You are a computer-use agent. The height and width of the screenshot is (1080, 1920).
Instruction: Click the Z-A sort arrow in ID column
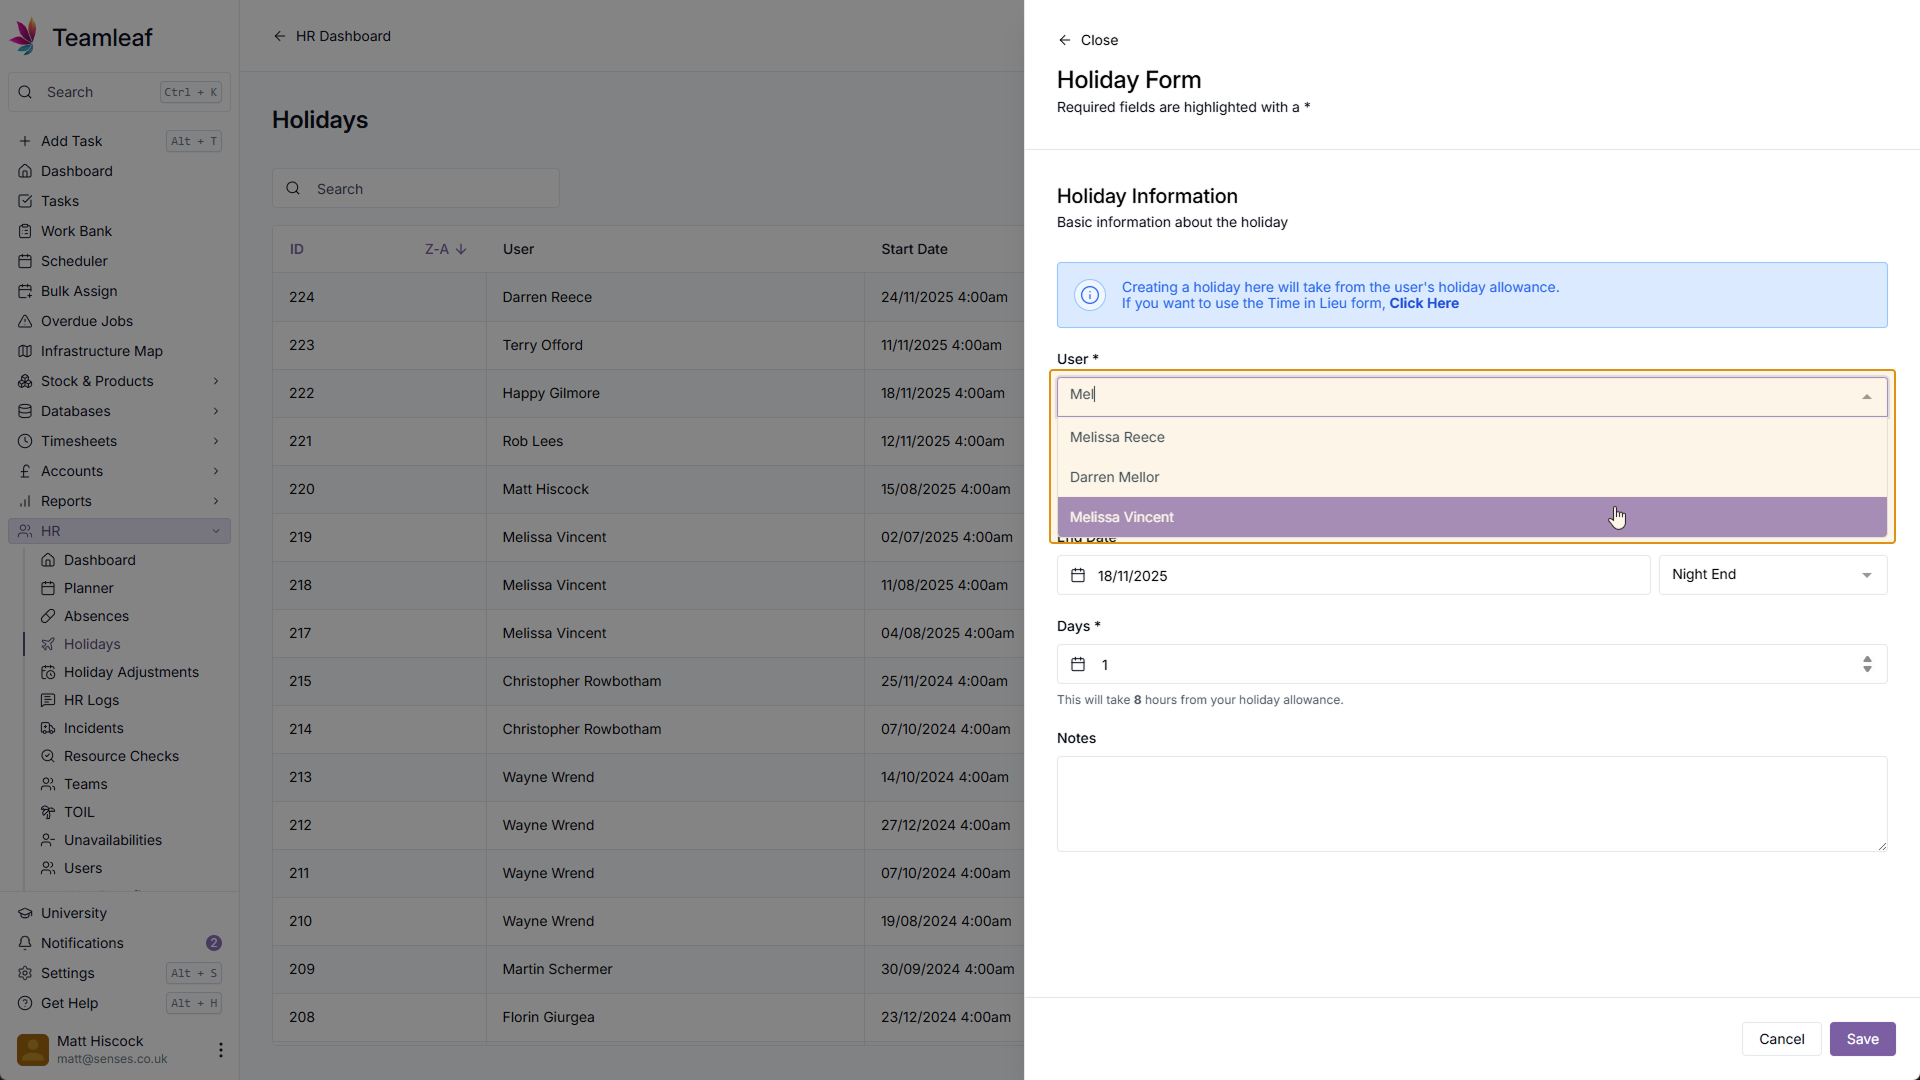click(460, 249)
